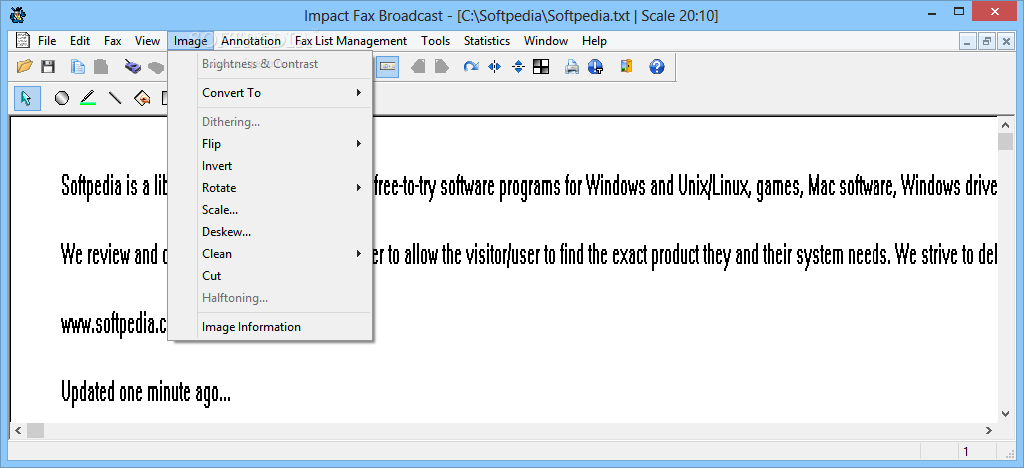Click the black-white invert squares icon
1024x468 pixels.
tap(541, 67)
